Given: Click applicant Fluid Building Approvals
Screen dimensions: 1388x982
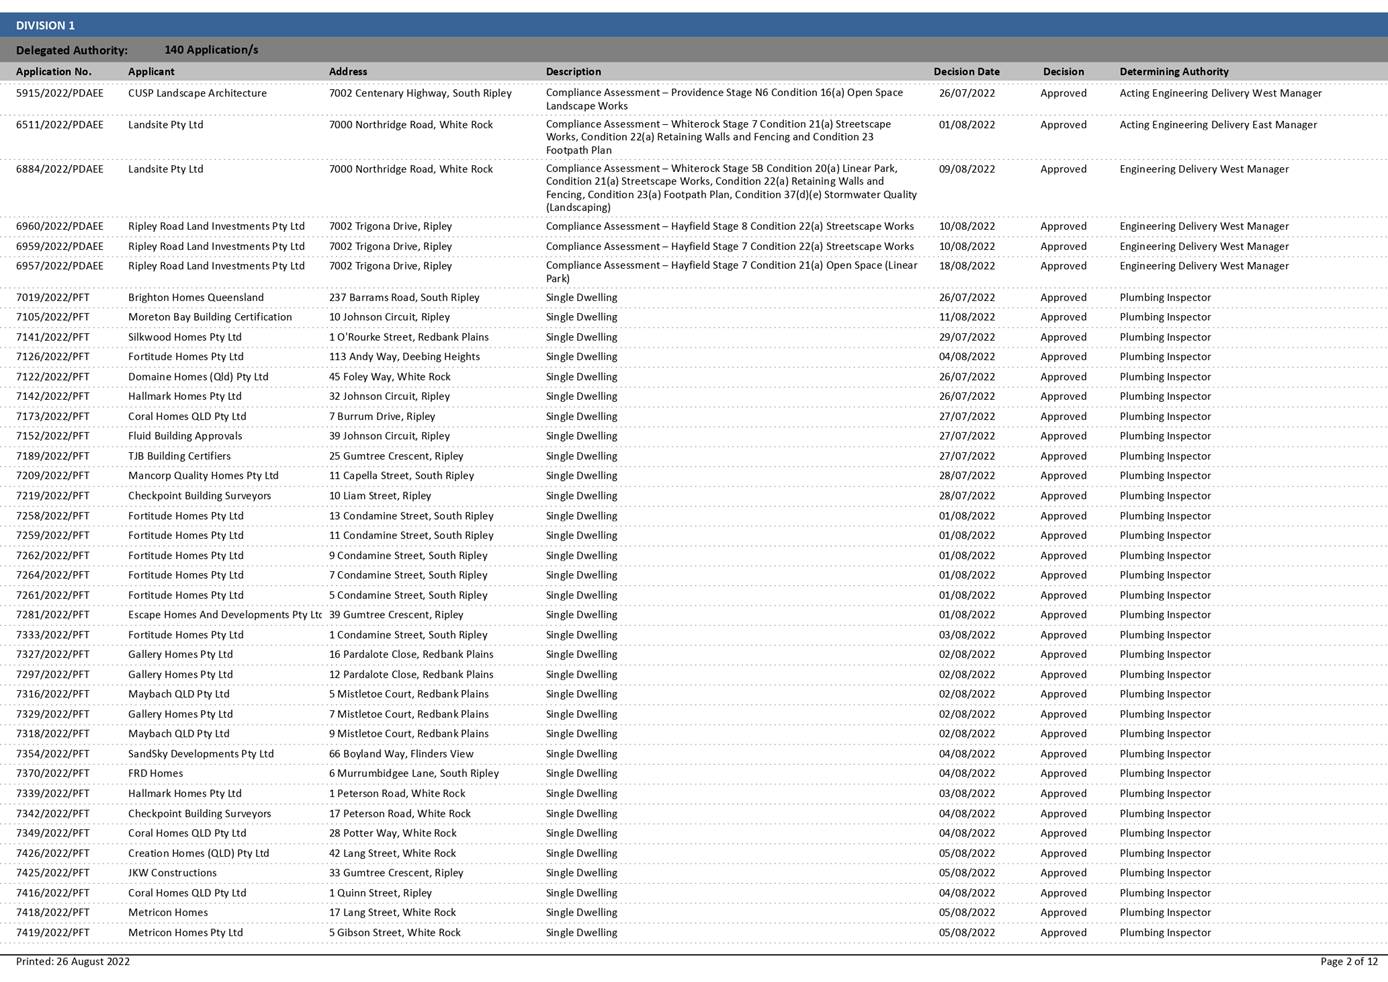Looking at the screenshot, I should 185,436.
